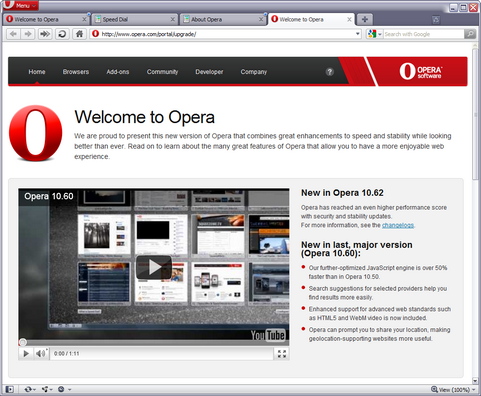
Task: Open the Add-ons navigation item
Action: tap(118, 72)
